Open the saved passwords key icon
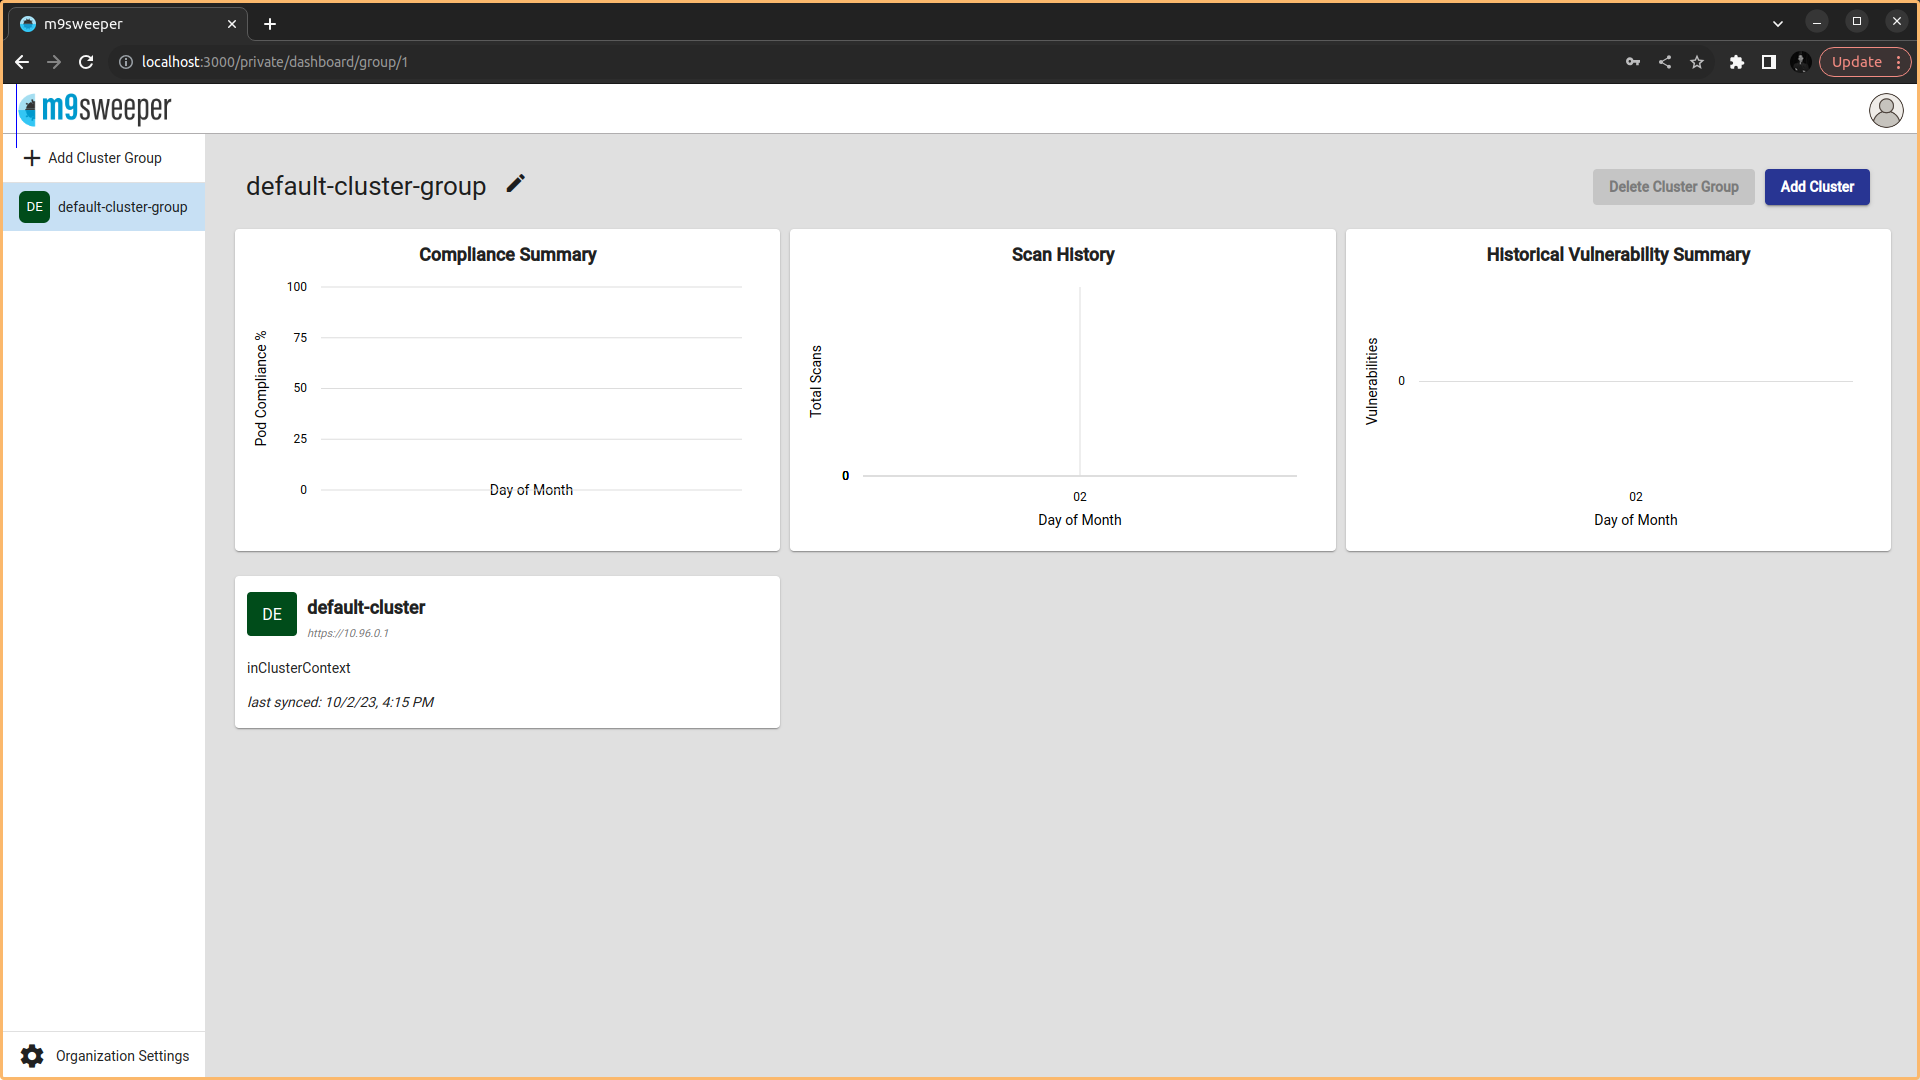The image size is (1920, 1080). click(x=1633, y=62)
